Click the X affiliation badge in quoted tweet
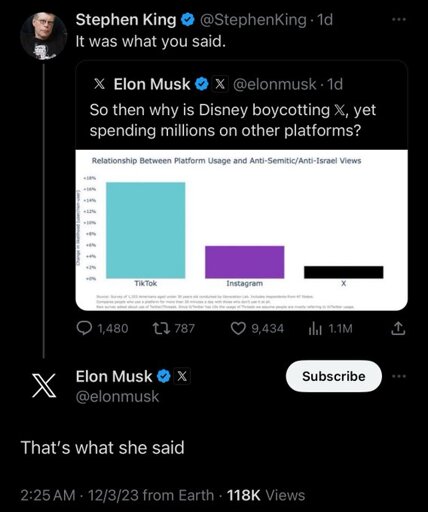The width and height of the screenshot is (428, 512). click(220, 84)
